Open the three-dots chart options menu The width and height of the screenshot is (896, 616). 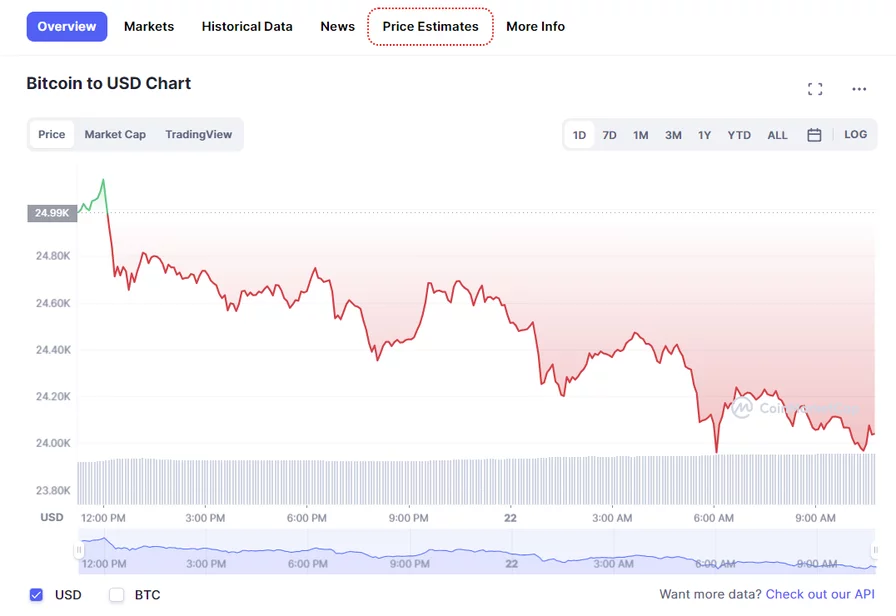click(859, 89)
